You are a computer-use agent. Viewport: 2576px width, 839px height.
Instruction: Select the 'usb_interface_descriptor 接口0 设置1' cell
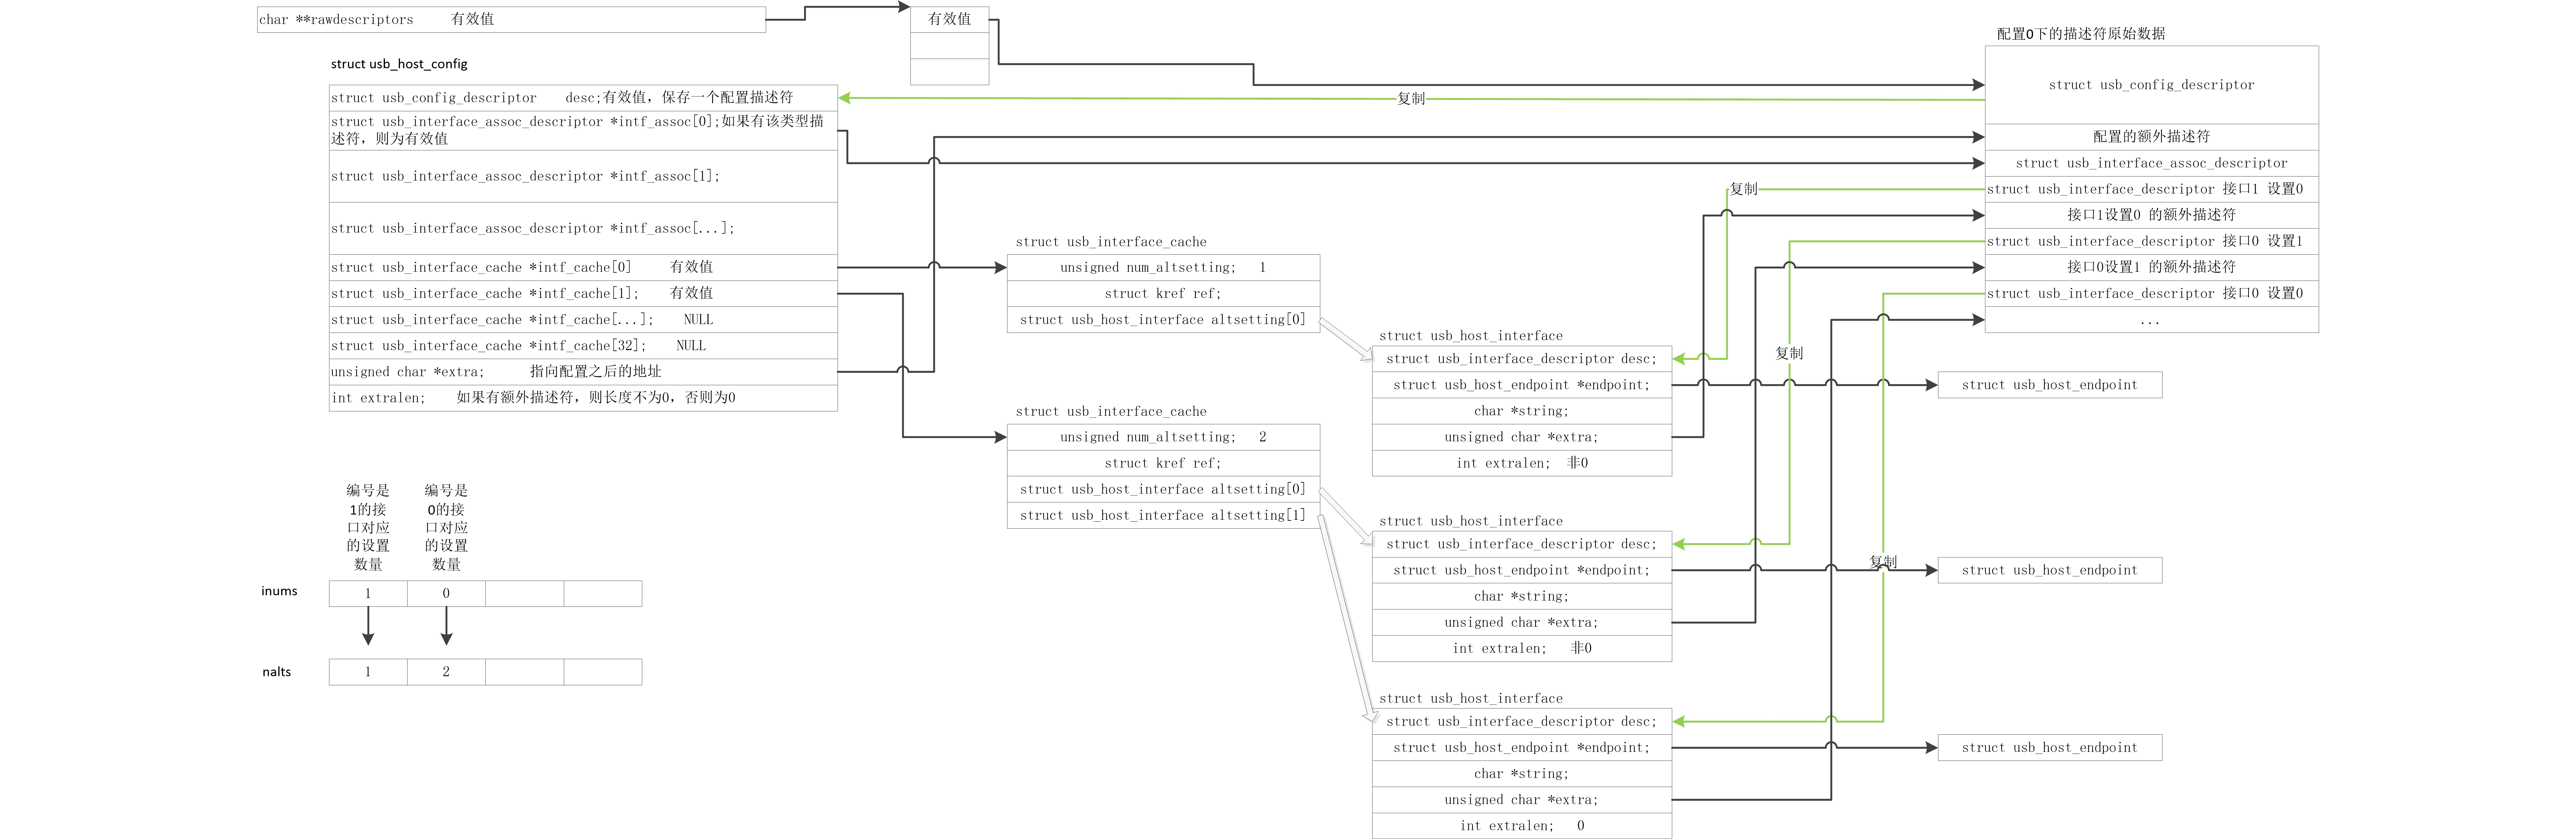[x=2151, y=241]
